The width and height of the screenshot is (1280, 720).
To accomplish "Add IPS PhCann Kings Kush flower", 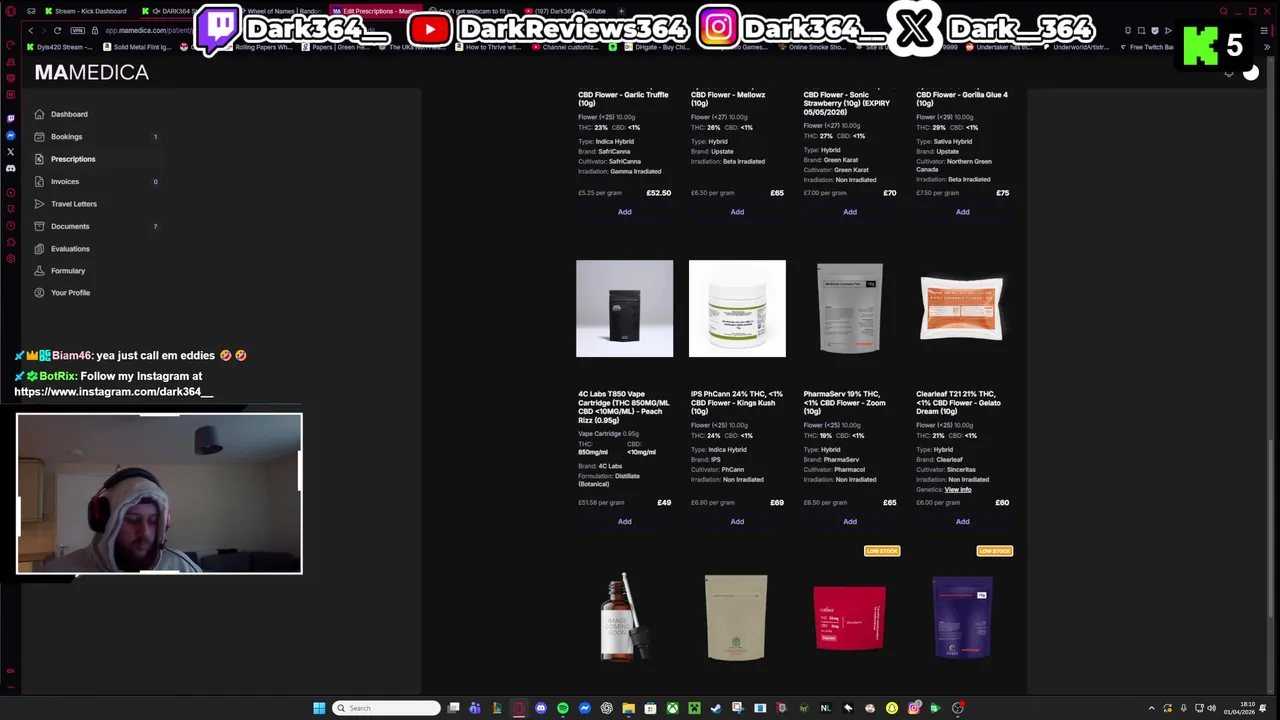I will click(x=737, y=521).
